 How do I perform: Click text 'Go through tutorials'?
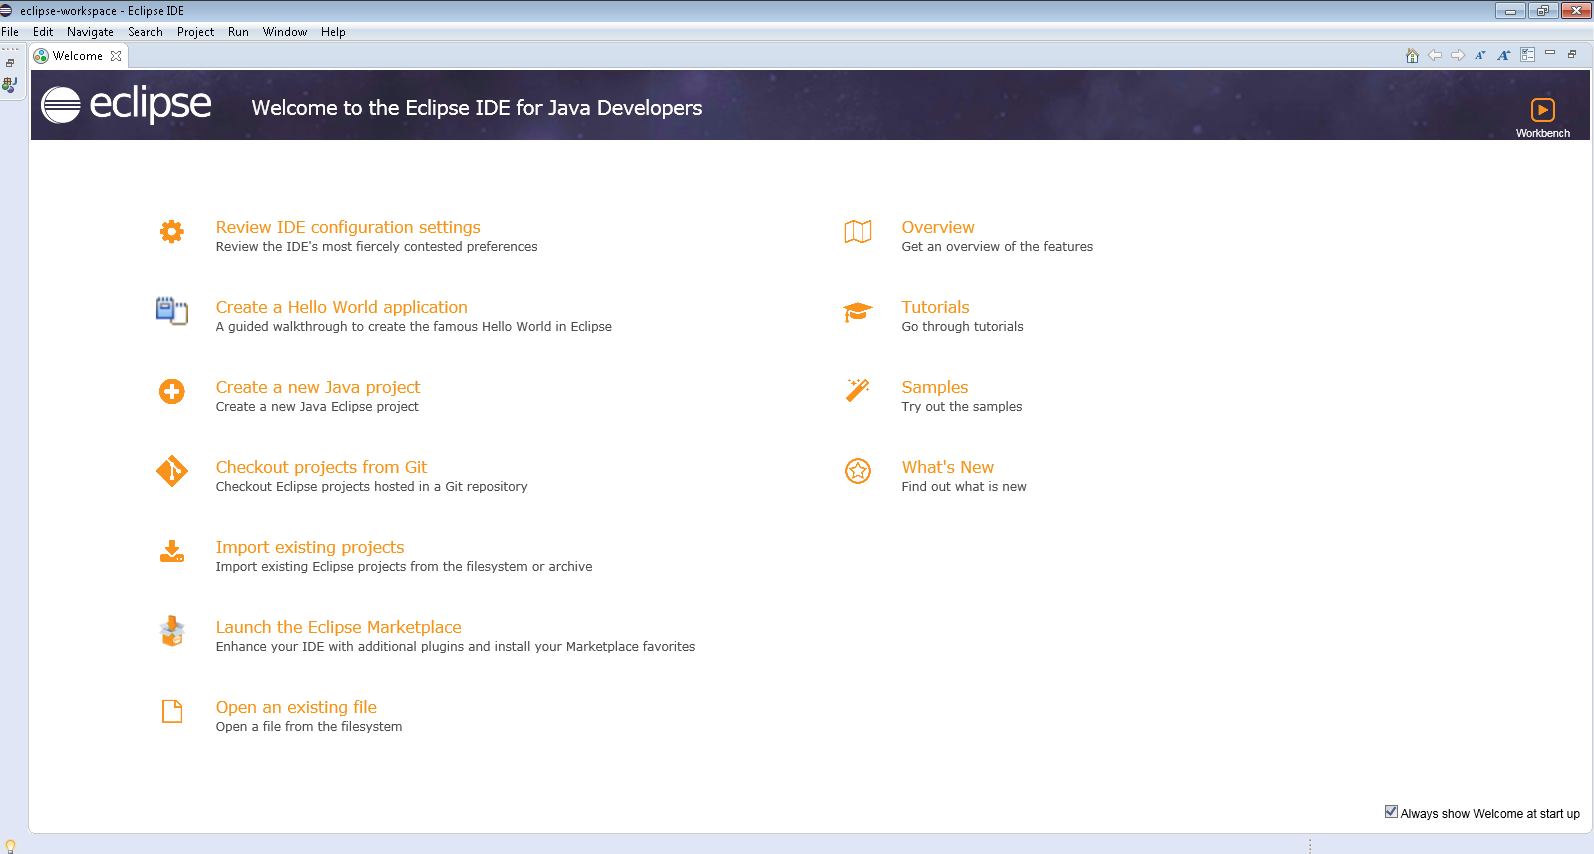[x=963, y=327]
